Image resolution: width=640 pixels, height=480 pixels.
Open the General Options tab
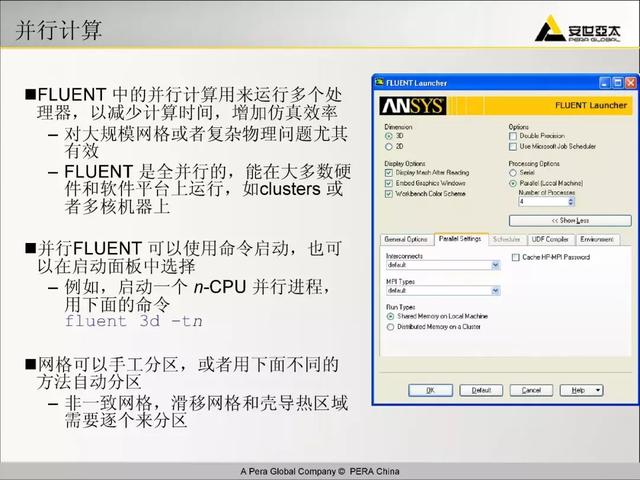tap(406, 240)
